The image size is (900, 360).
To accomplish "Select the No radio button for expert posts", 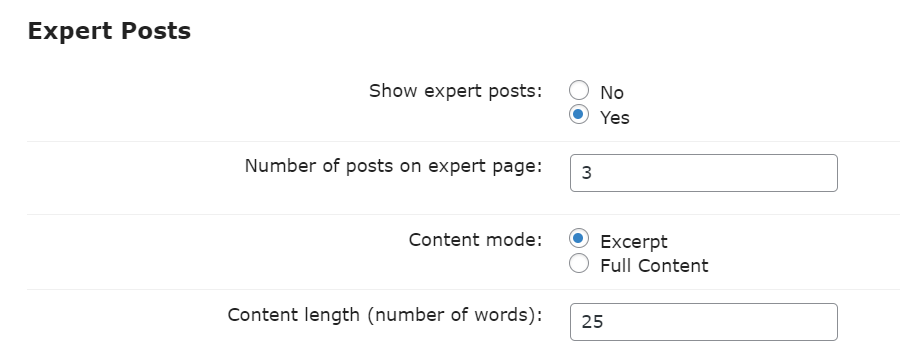I will [x=579, y=90].
